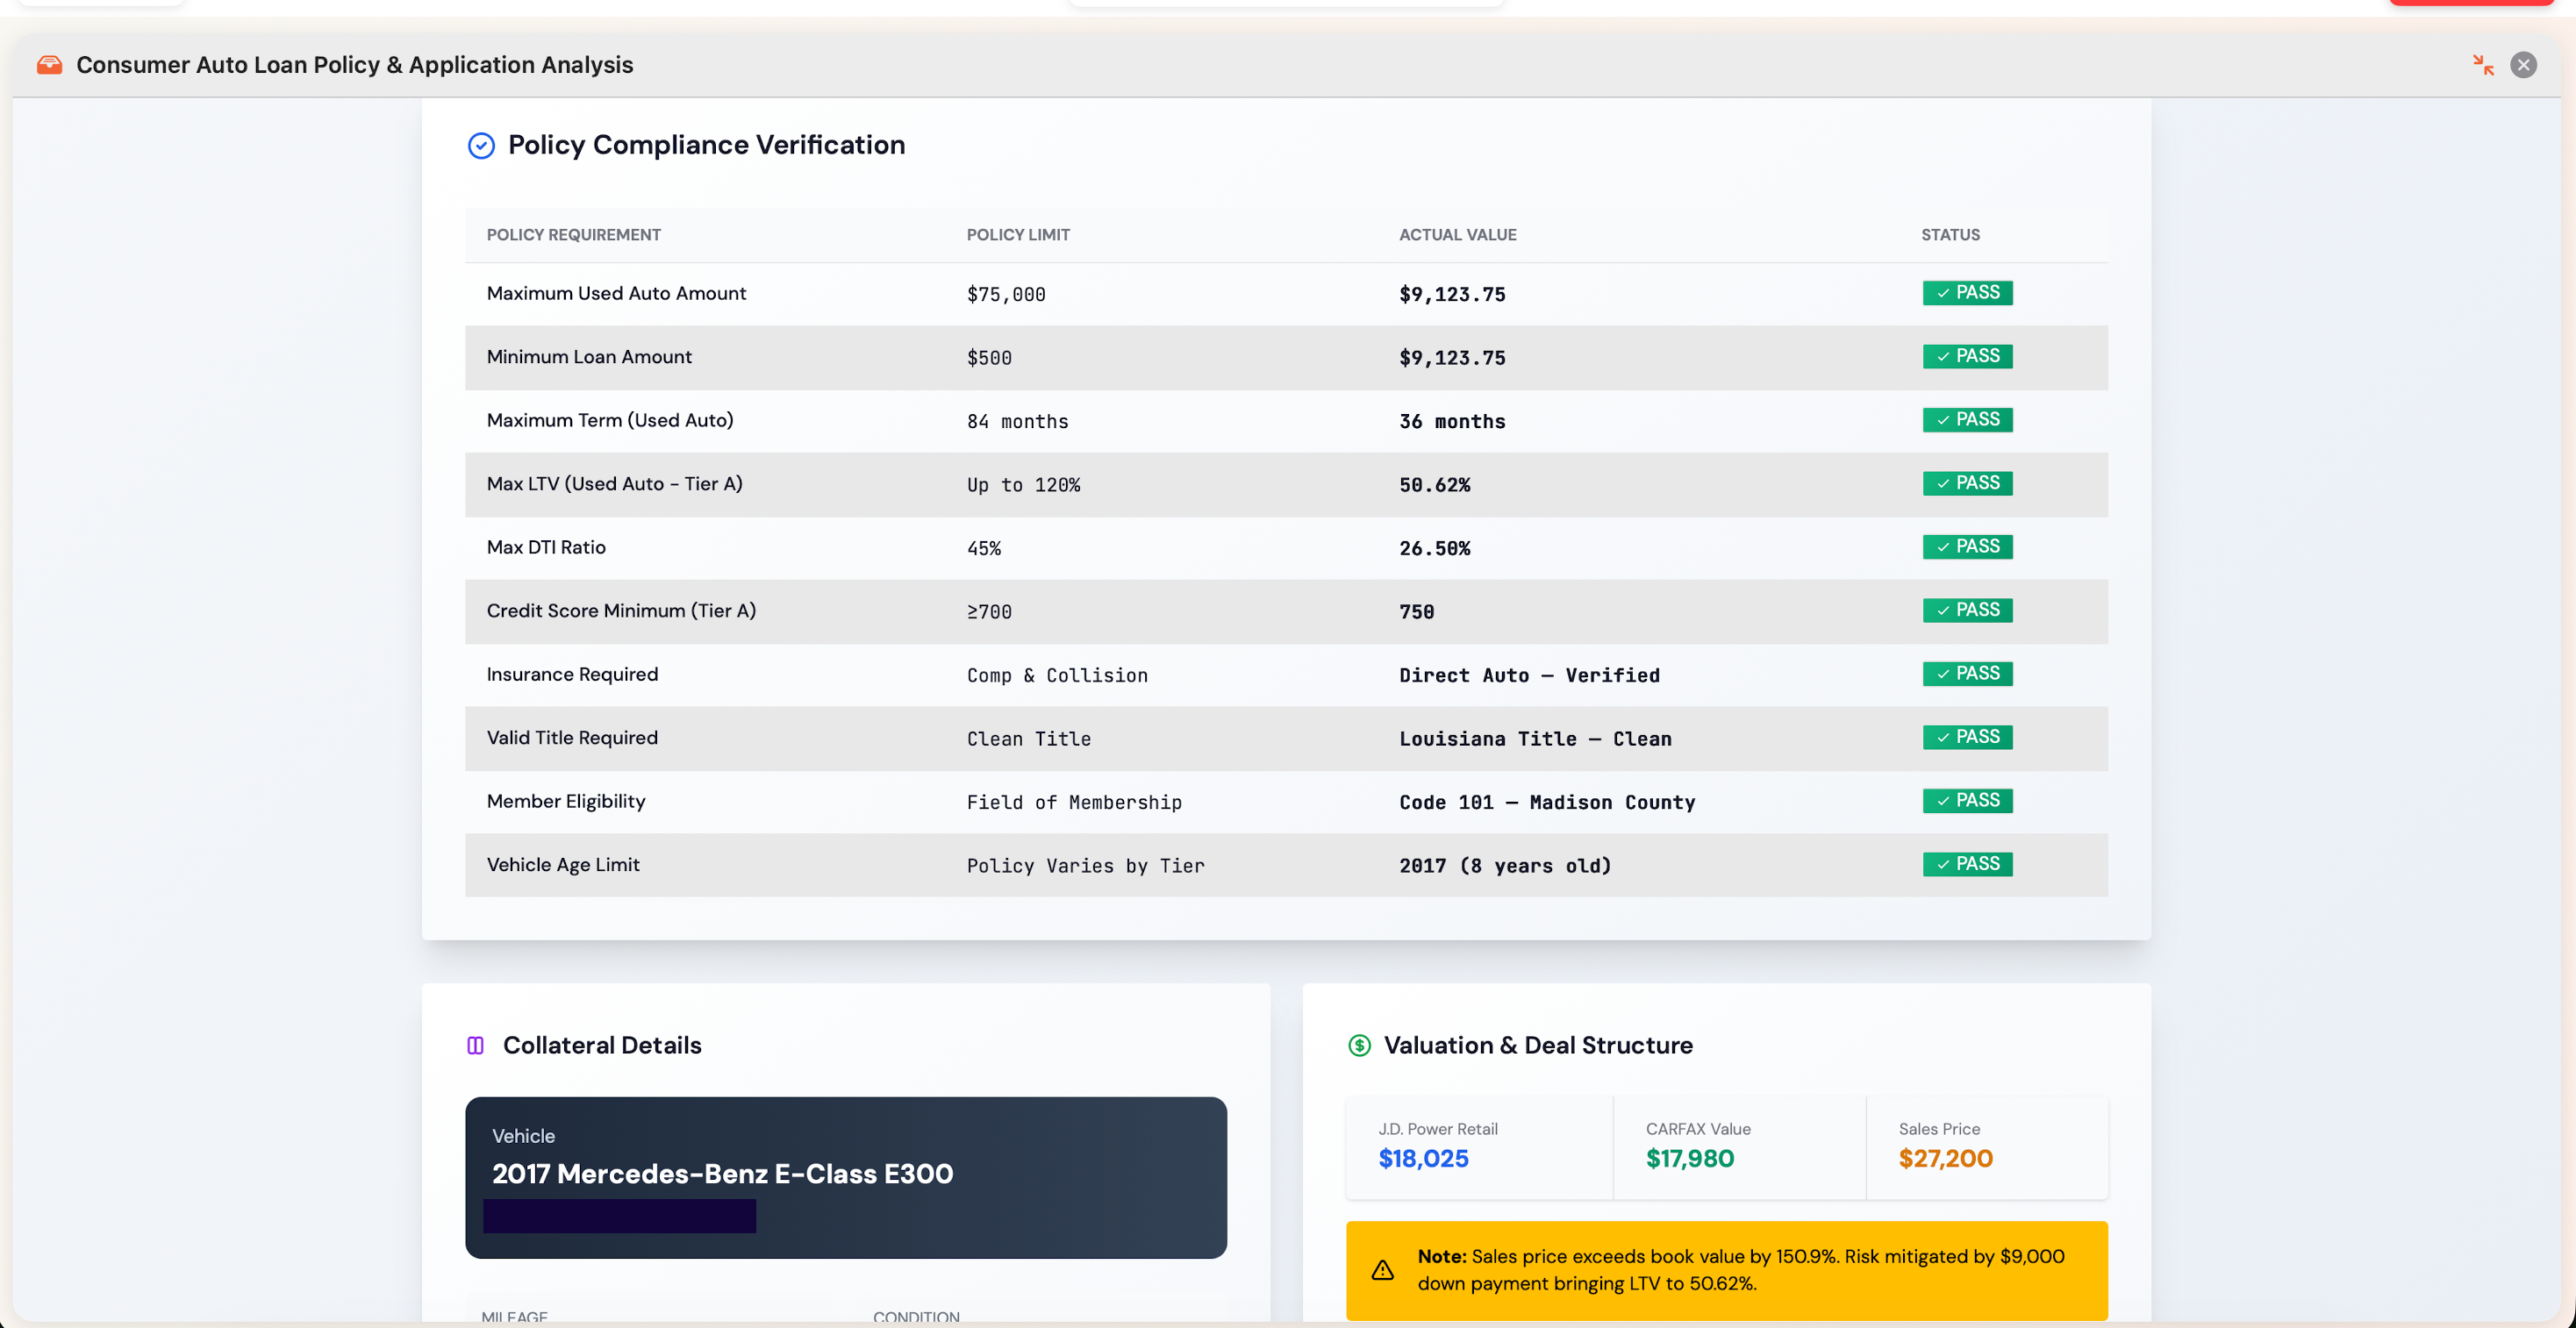Viewport: 2576px width, 1328px height.
Task: Click the blue checkmark icon beside Policy Compliance Verification
Action: pyautogui.click(x=481, y=145)
